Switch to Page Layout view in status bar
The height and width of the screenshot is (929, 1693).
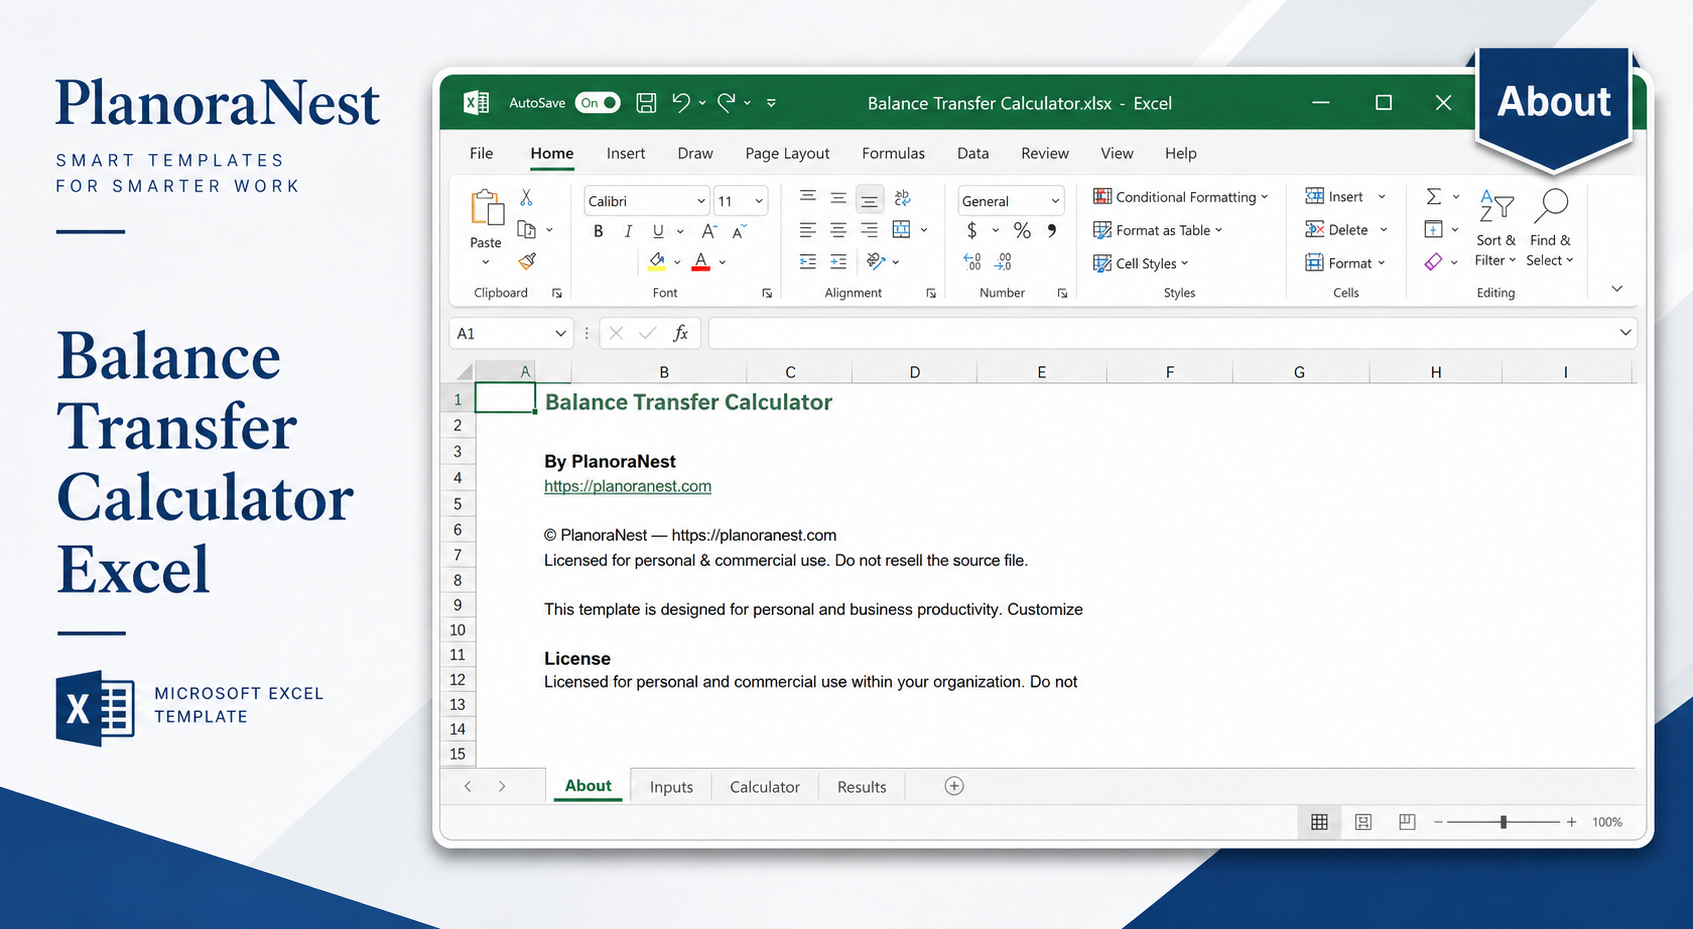1363,822
